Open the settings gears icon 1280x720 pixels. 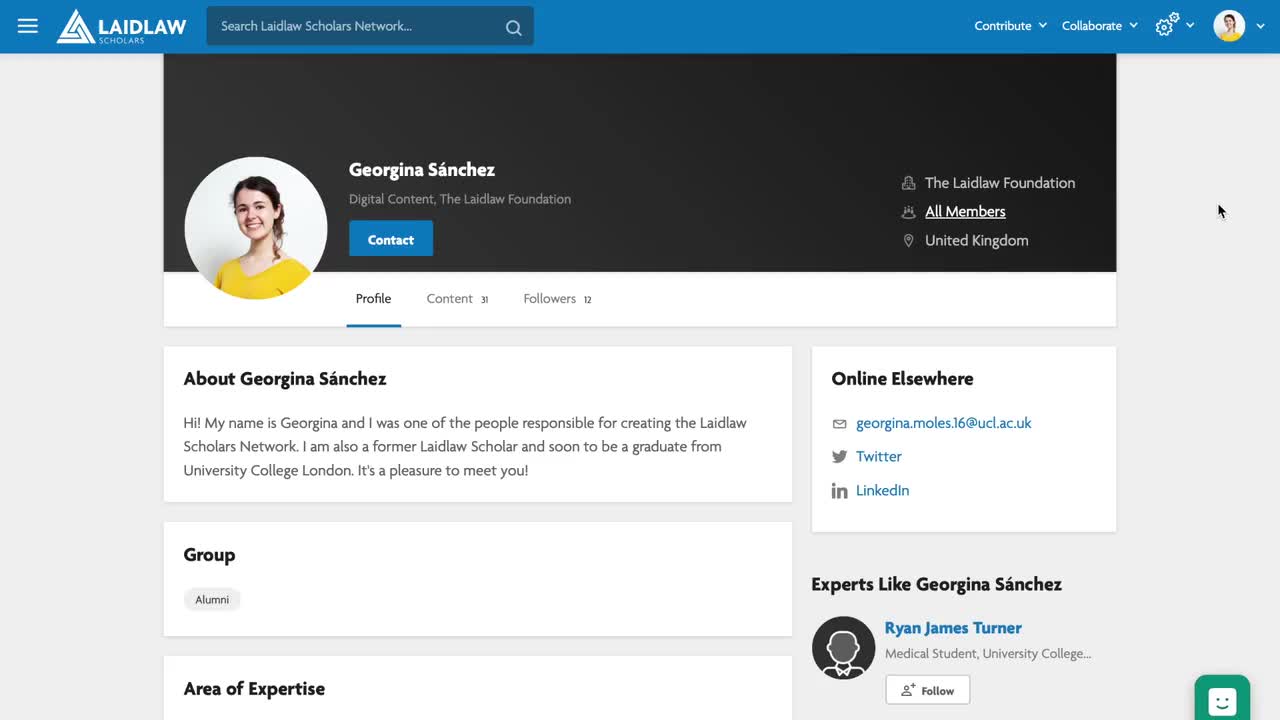pos(1164,26)
